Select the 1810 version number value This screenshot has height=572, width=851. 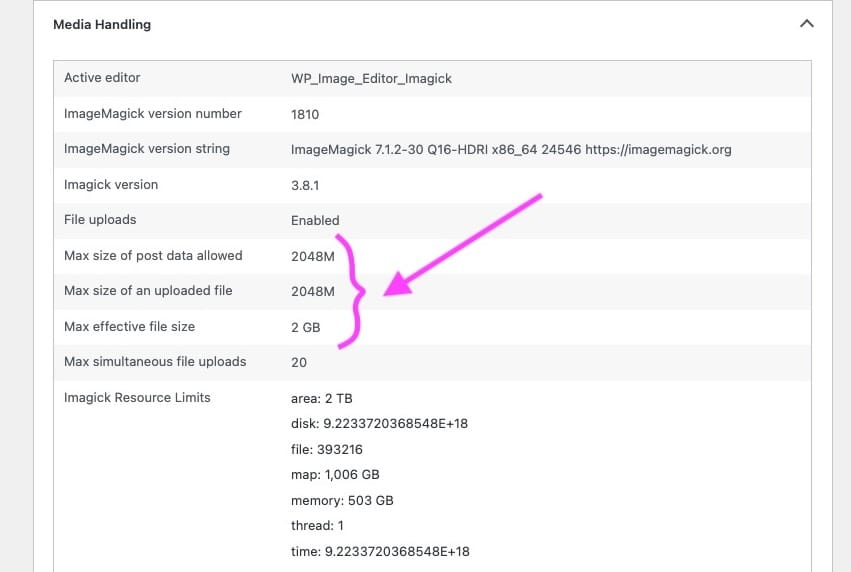(304, 115)
